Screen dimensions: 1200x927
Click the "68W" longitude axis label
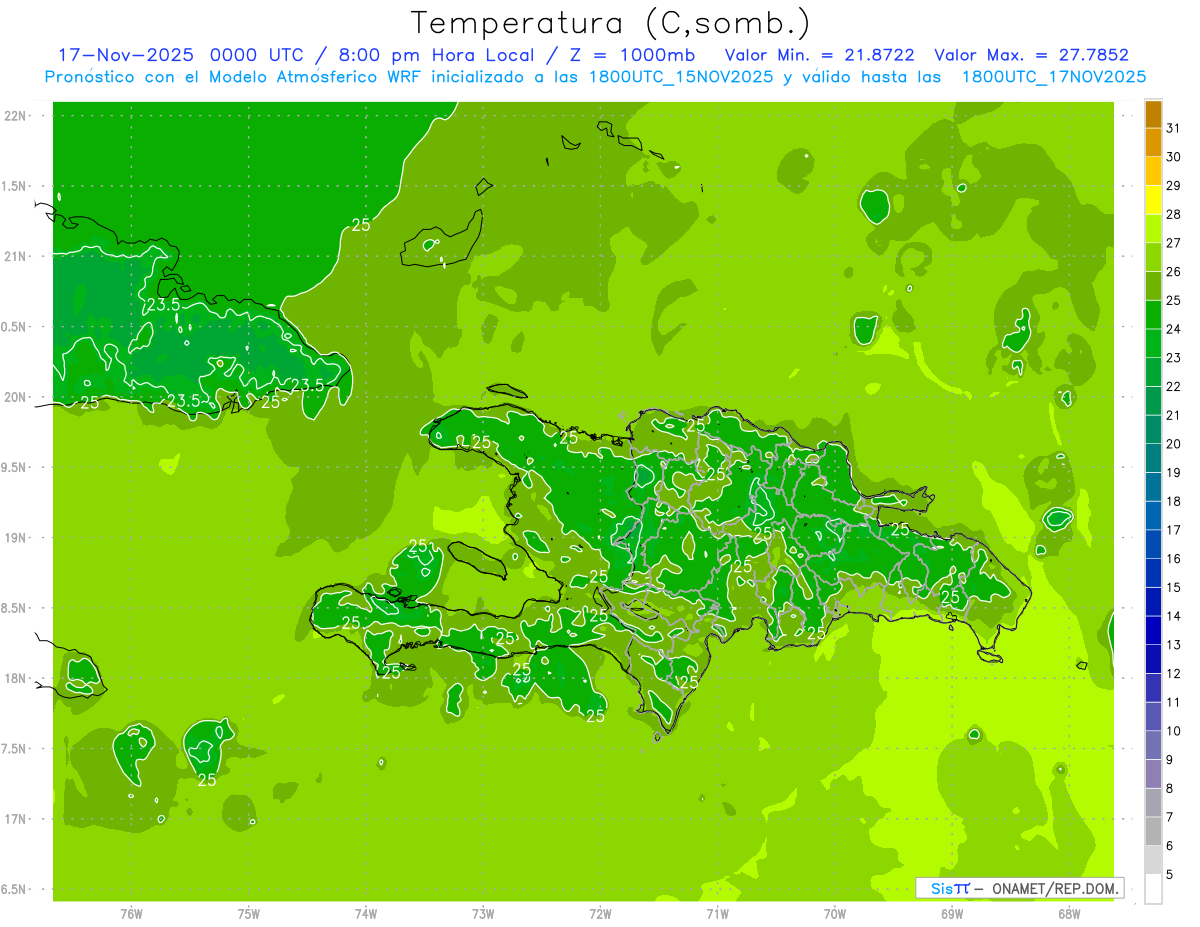(1069, 914)
